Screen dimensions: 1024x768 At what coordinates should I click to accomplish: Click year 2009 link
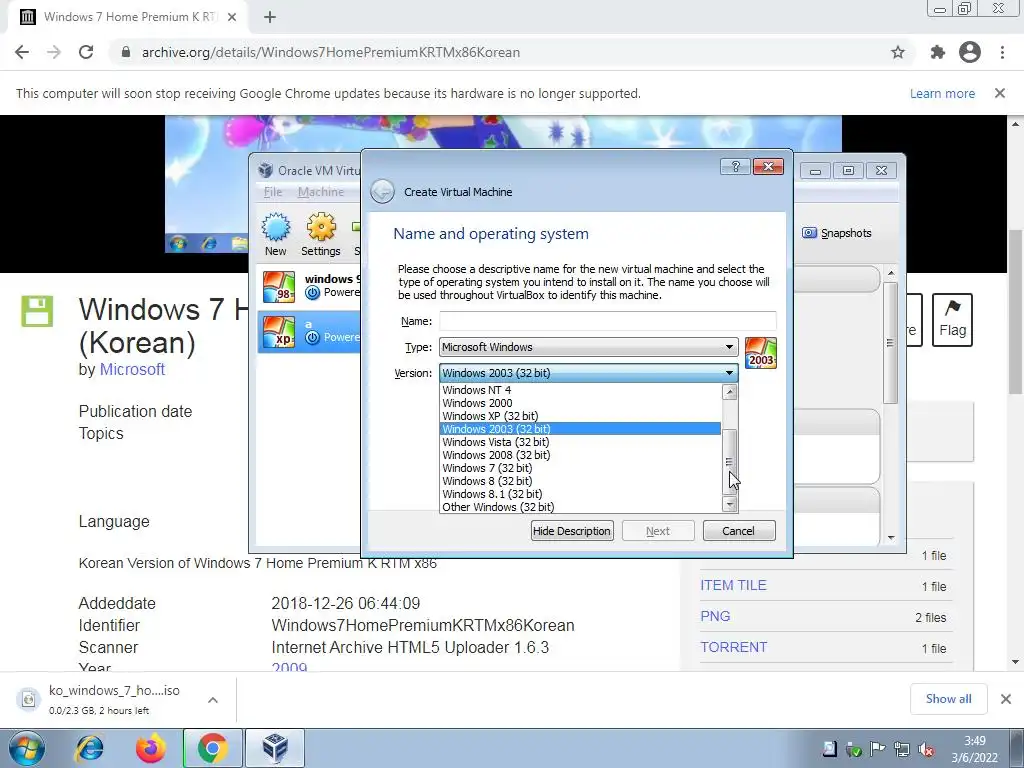(x=289, y=667)
